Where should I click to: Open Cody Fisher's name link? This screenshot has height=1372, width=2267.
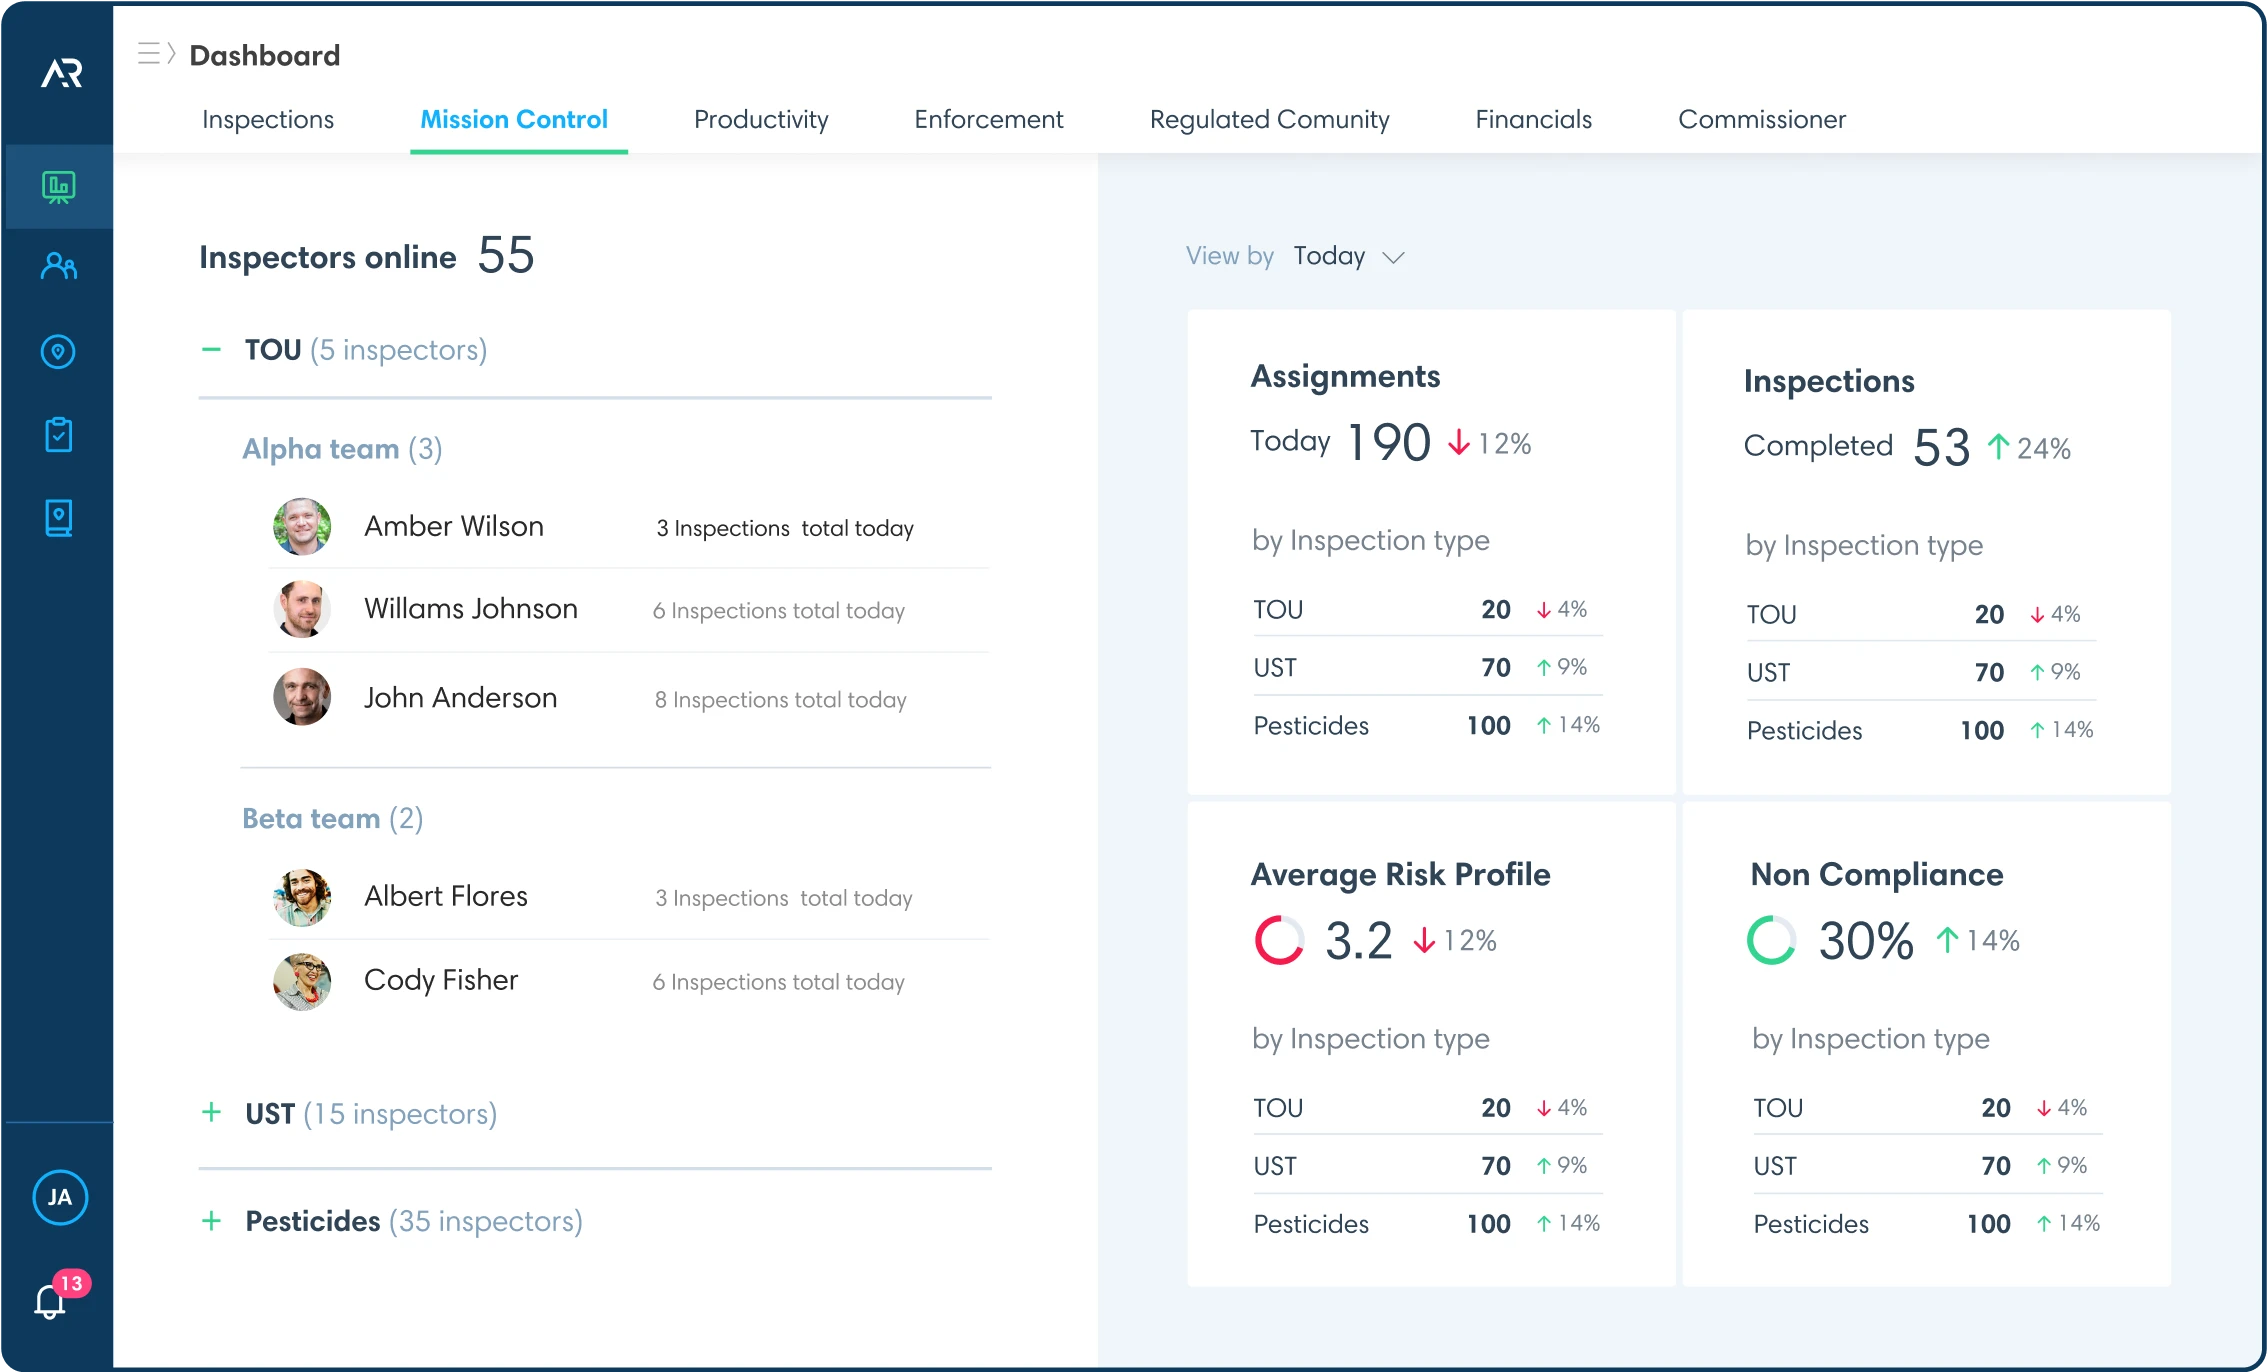[x=441, y=980]
